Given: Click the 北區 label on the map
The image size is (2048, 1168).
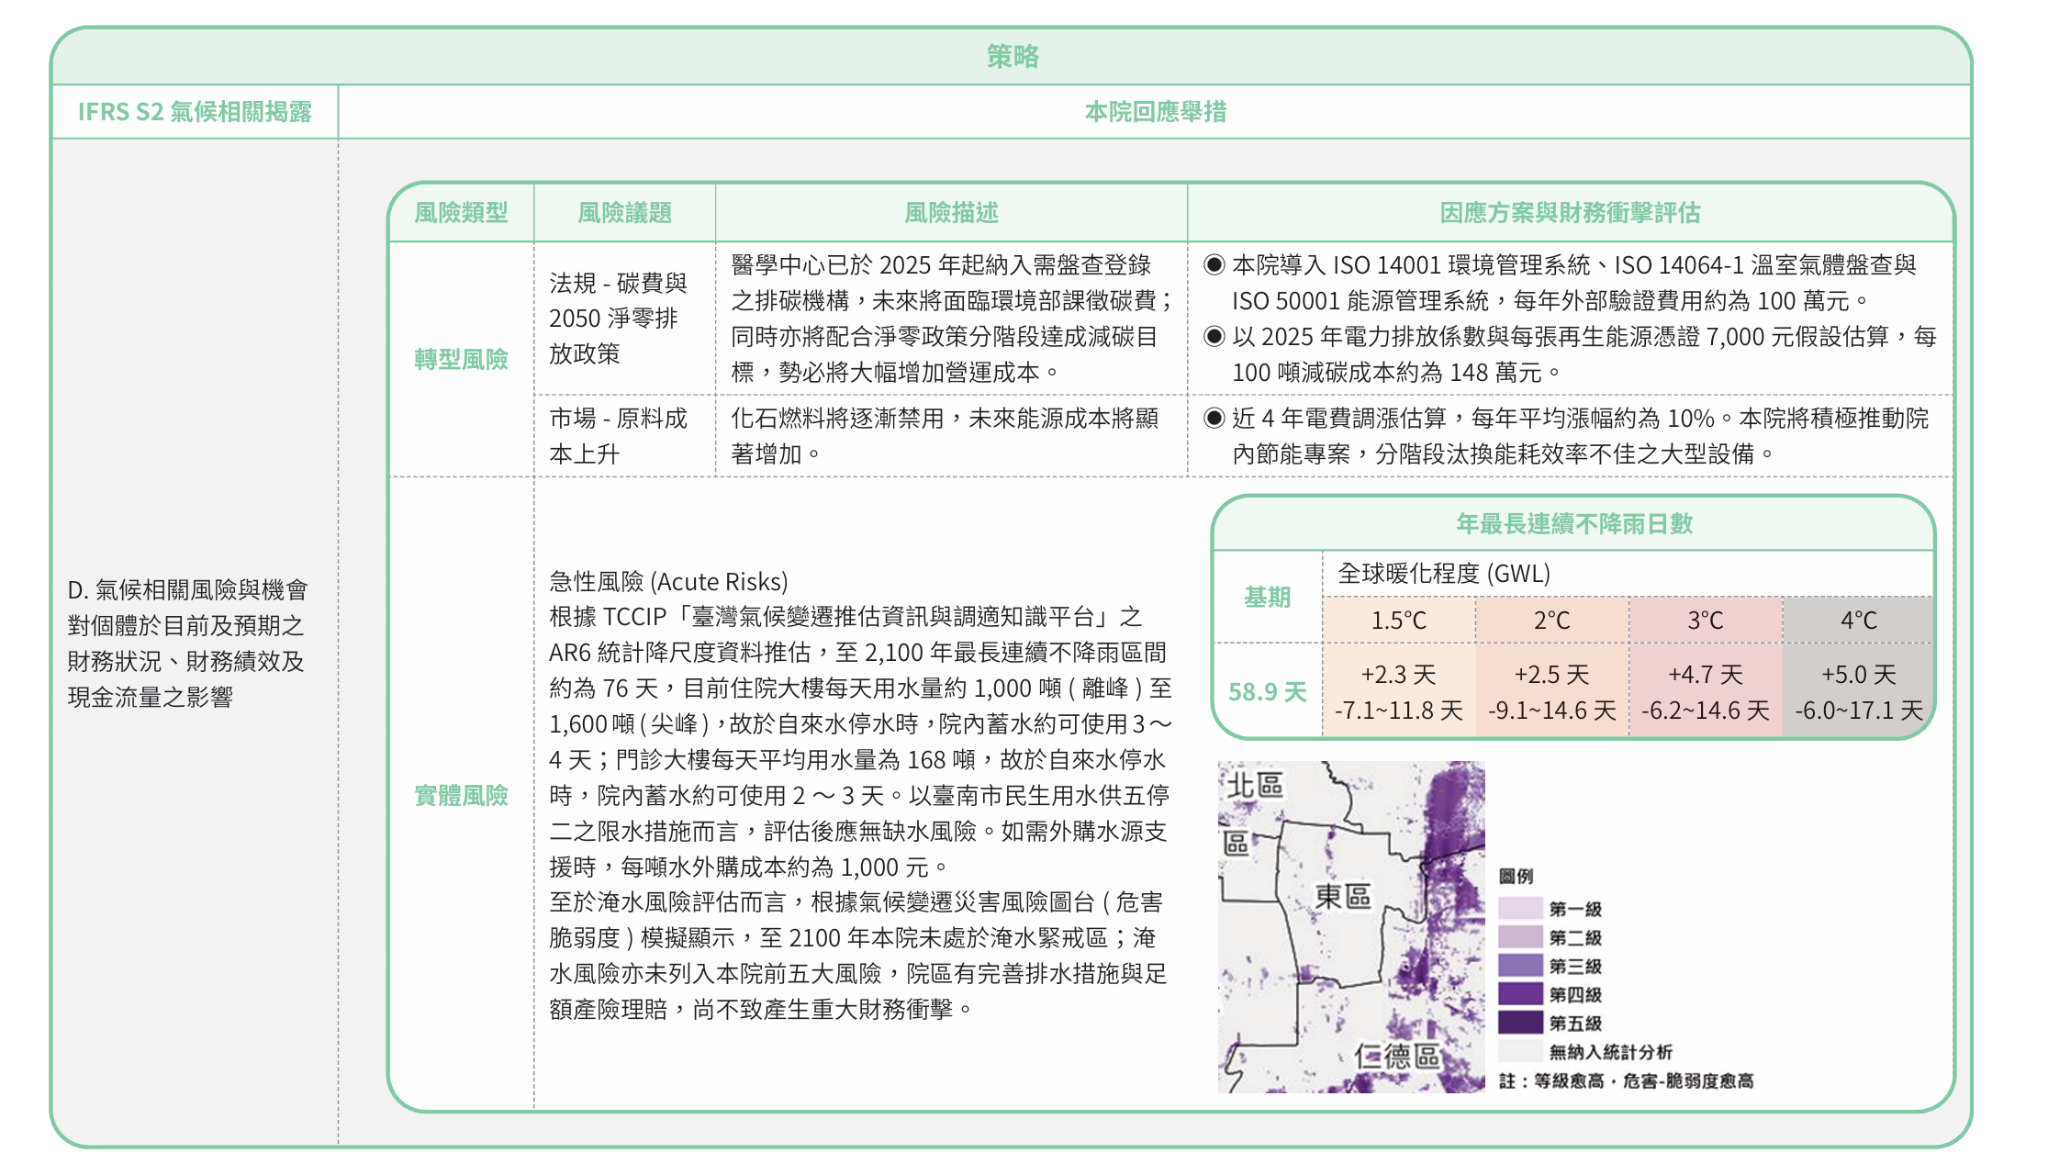Looking at the screenshot, I should [x=1255, y=785].
